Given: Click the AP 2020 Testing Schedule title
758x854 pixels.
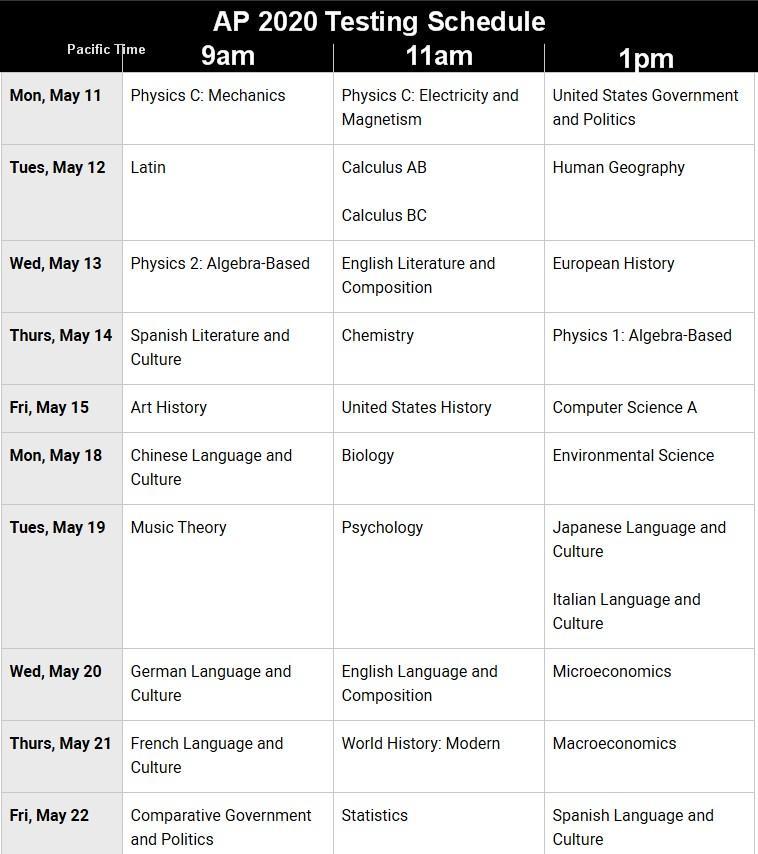Looking at the screenshot, I should pyautogui.click(x=379, y=21).
